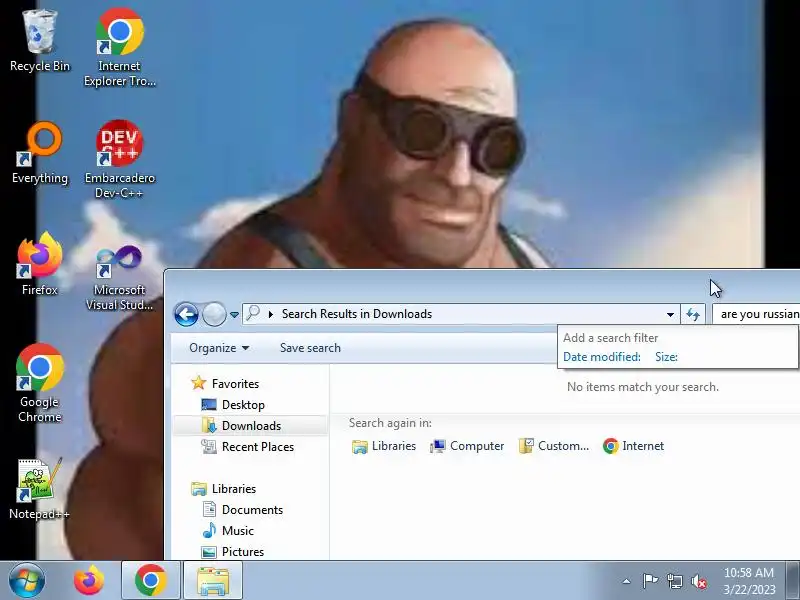Expand the address bar path arrow

point(271,314)
